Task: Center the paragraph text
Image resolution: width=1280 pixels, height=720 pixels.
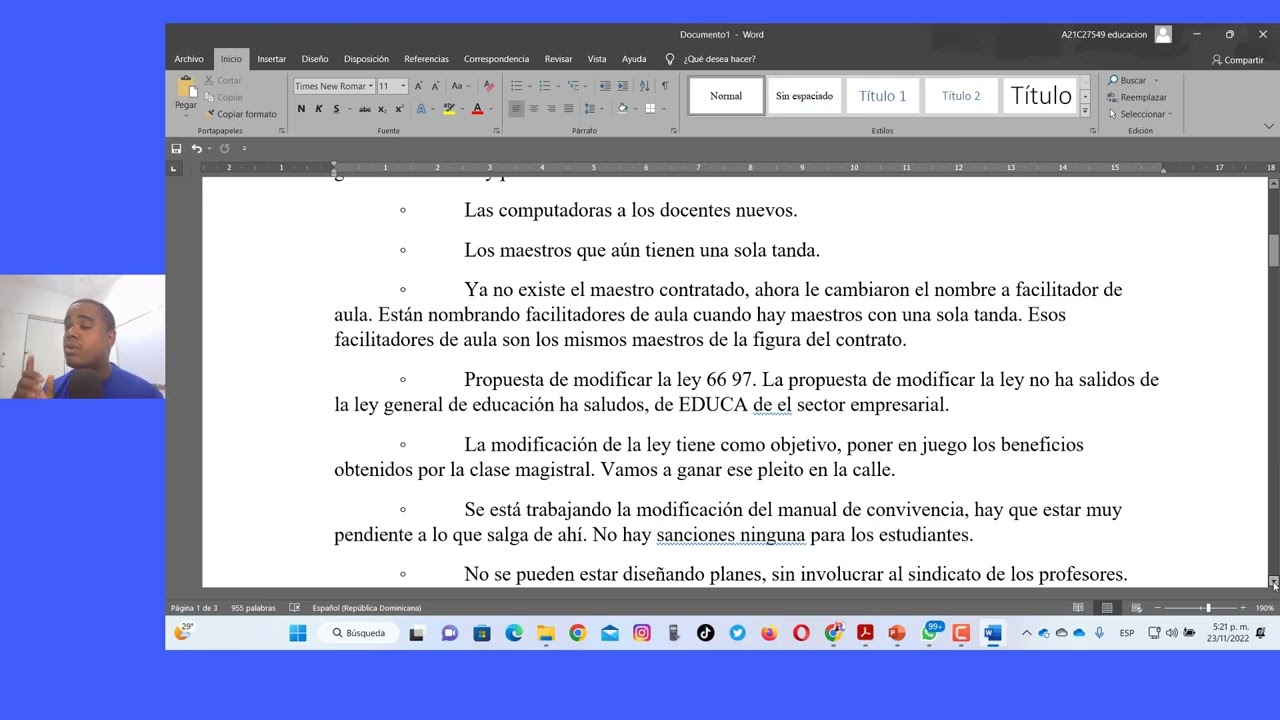Action: tap(533, 109)
